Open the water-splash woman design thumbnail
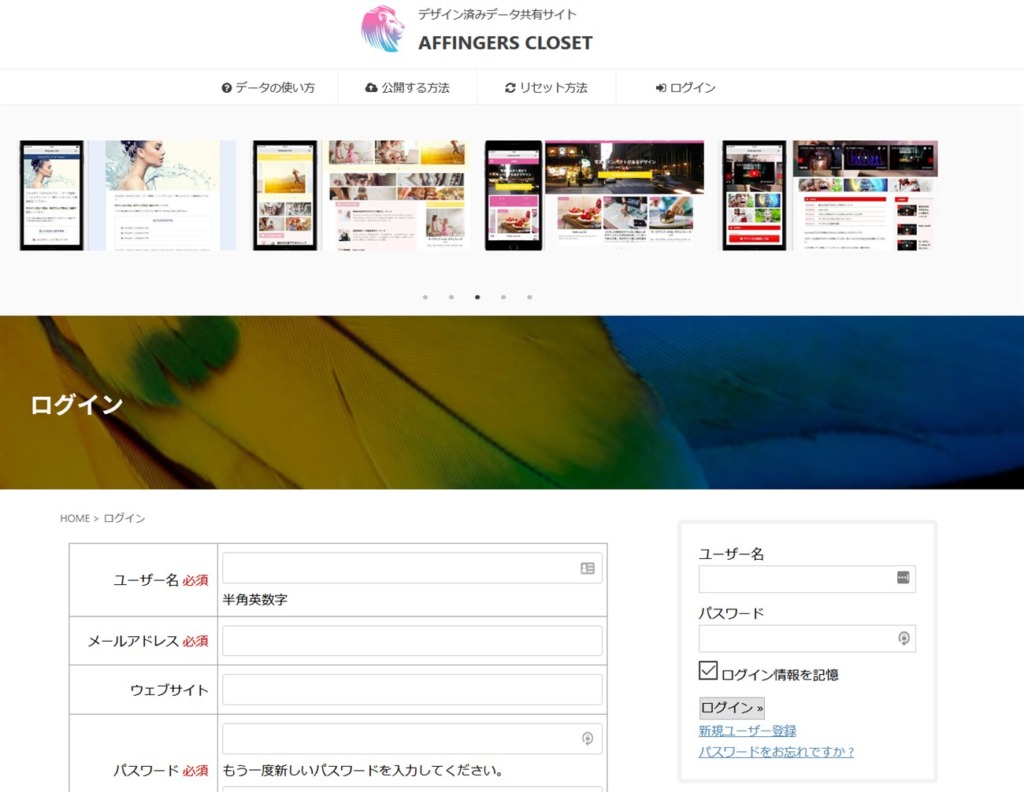 pyautogui.click(x=128, y=195)
